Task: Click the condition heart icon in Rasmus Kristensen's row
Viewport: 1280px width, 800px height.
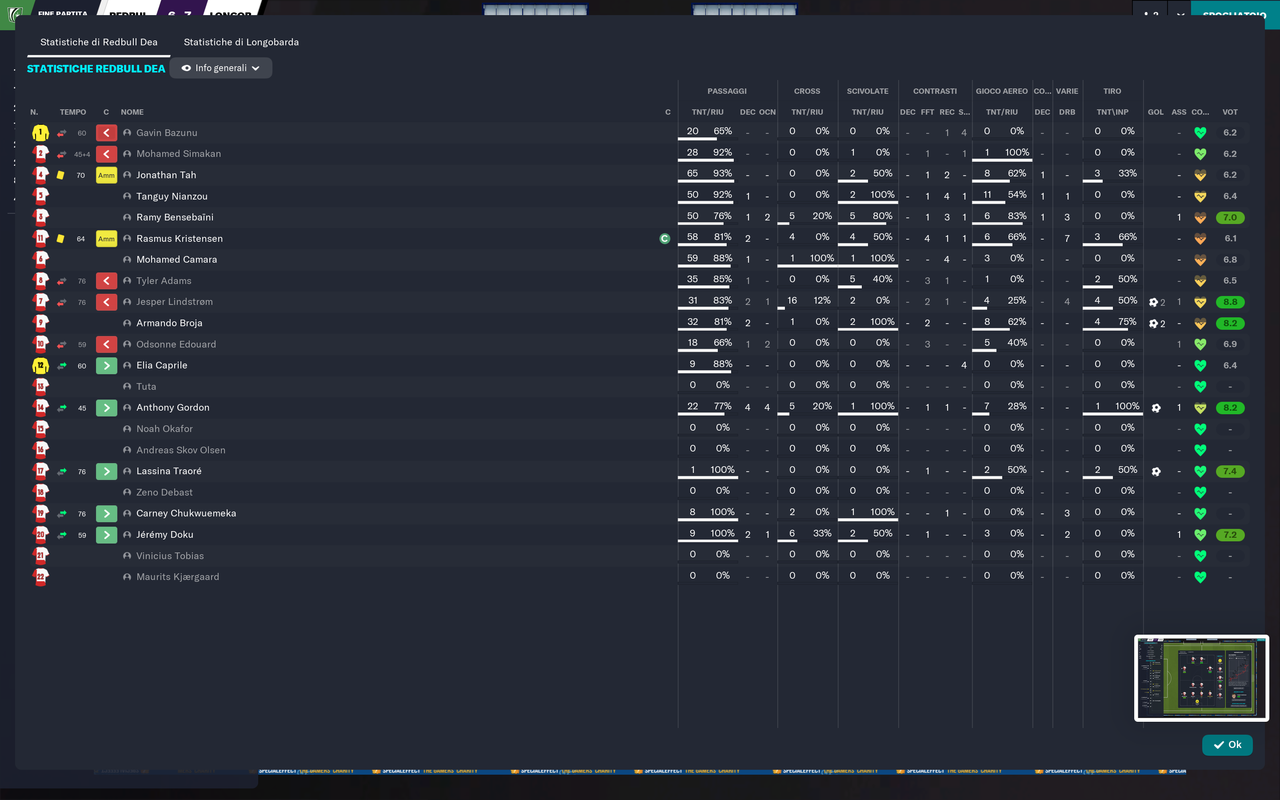Action: coord(1200,239)
